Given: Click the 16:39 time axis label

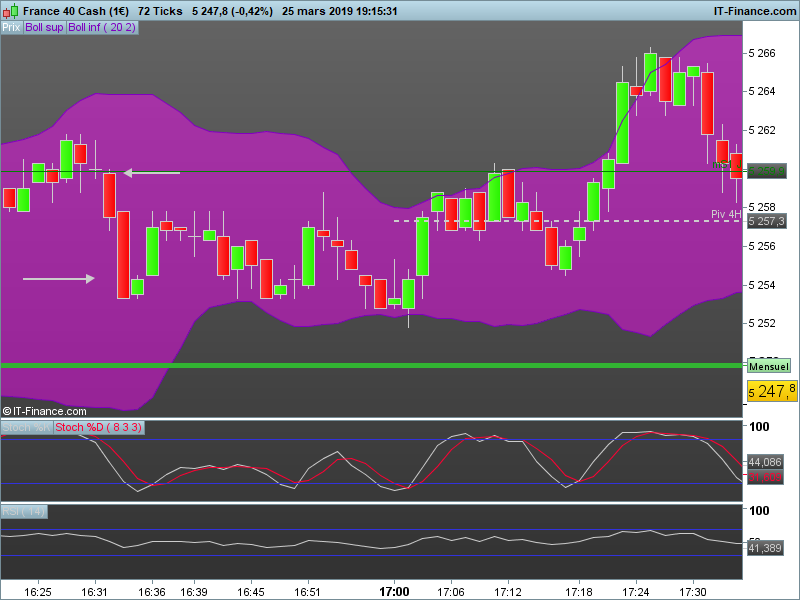Looking at the screenshot, I should click(x=194, y=592).
